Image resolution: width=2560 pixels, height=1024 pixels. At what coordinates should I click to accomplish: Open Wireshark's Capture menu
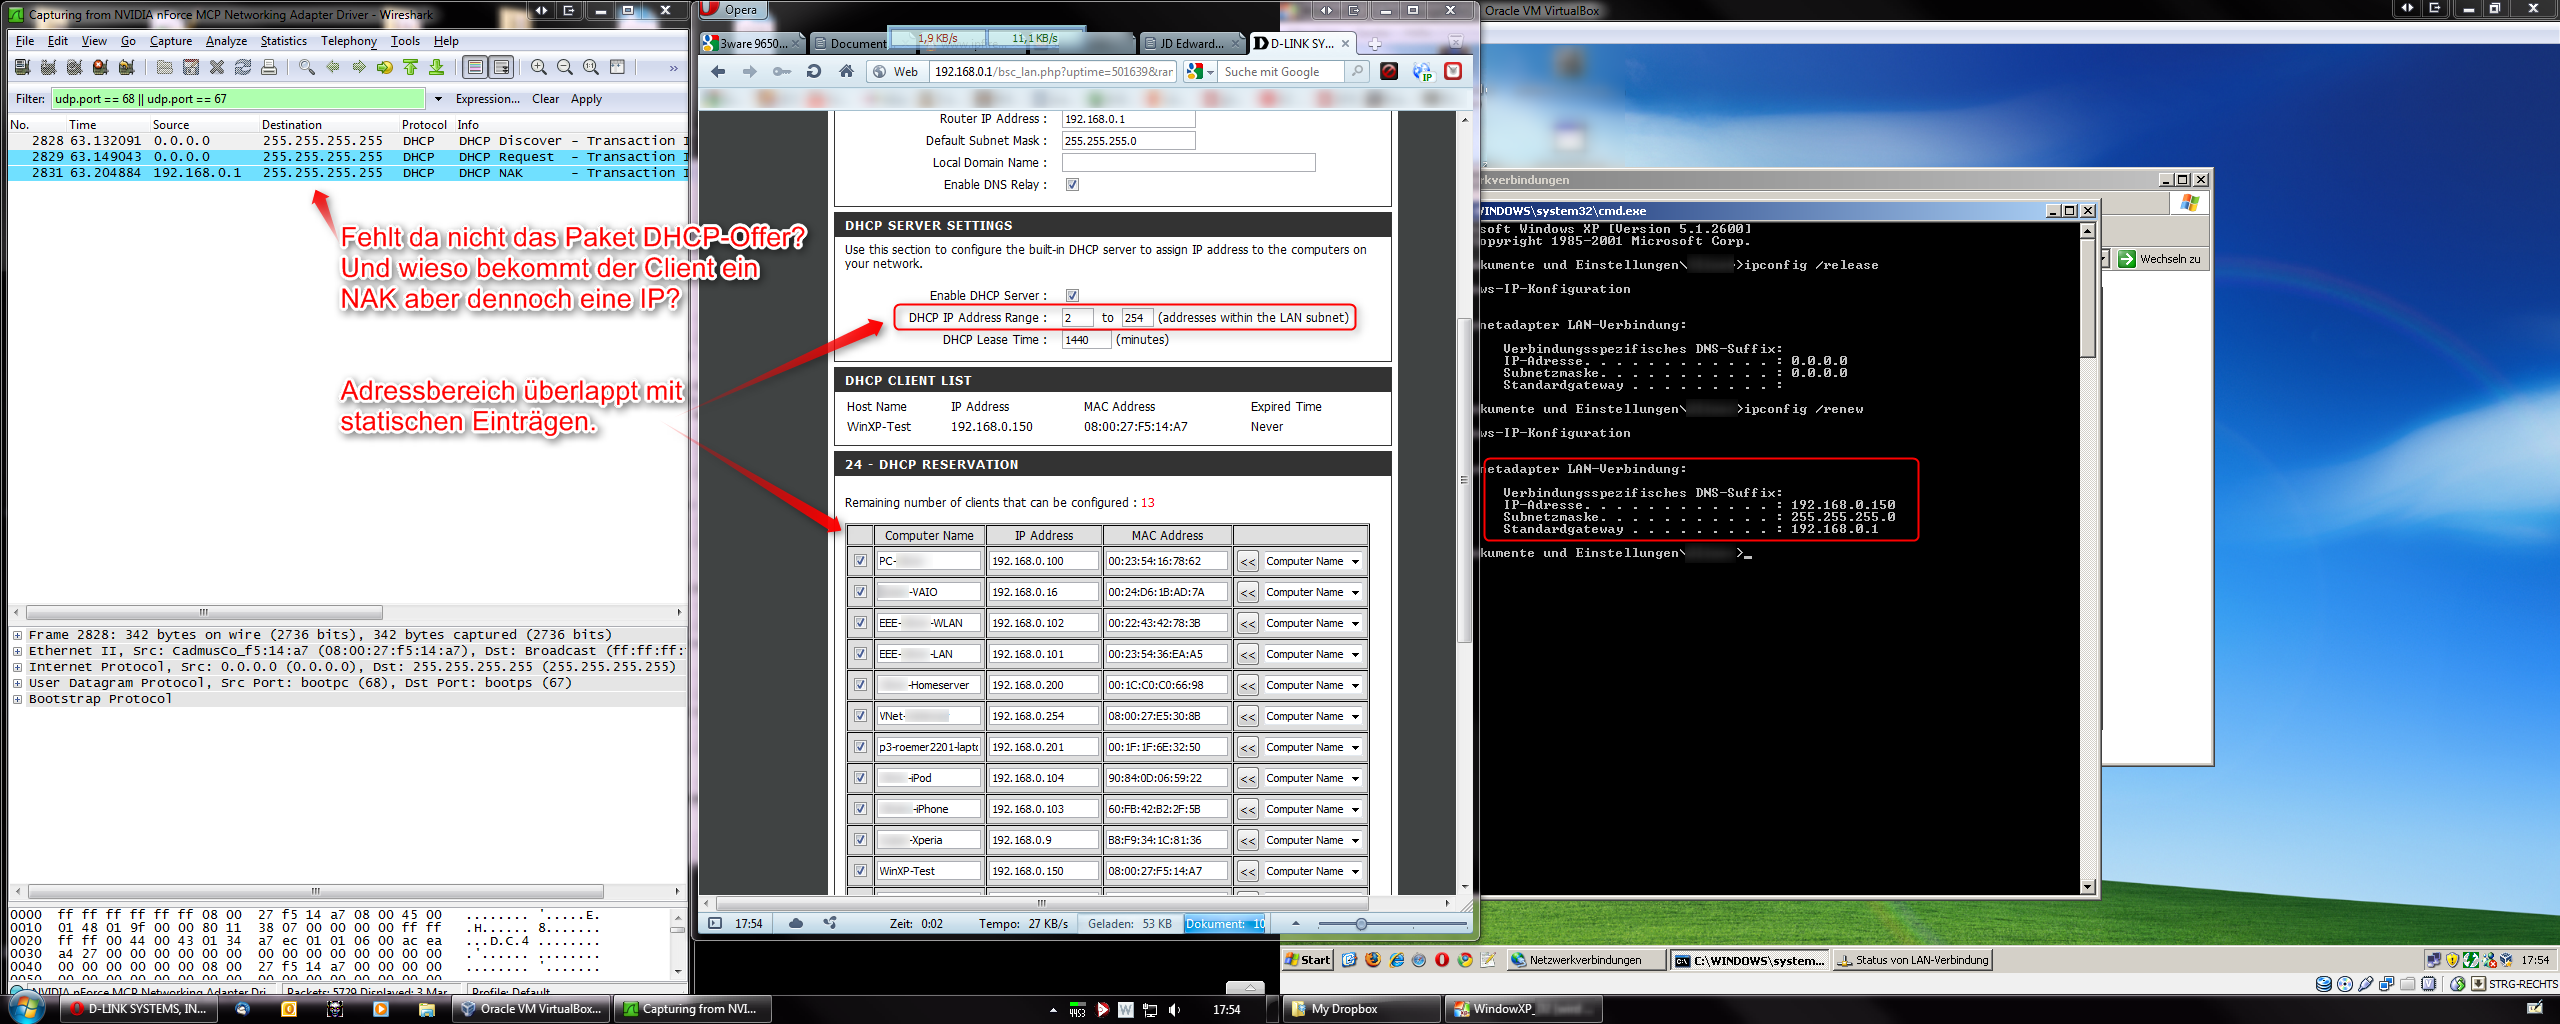pos(171,41)
